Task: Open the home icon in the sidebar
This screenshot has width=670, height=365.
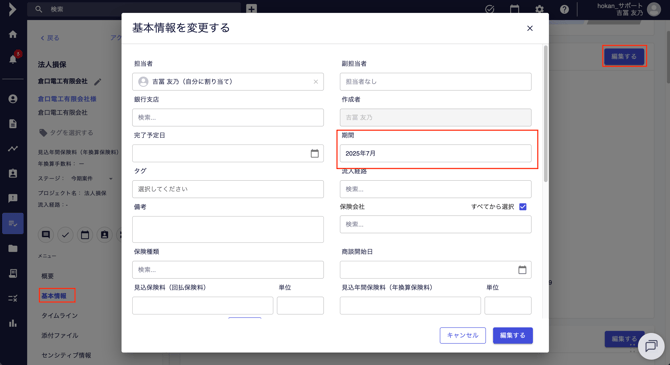Action: (13, 34)
